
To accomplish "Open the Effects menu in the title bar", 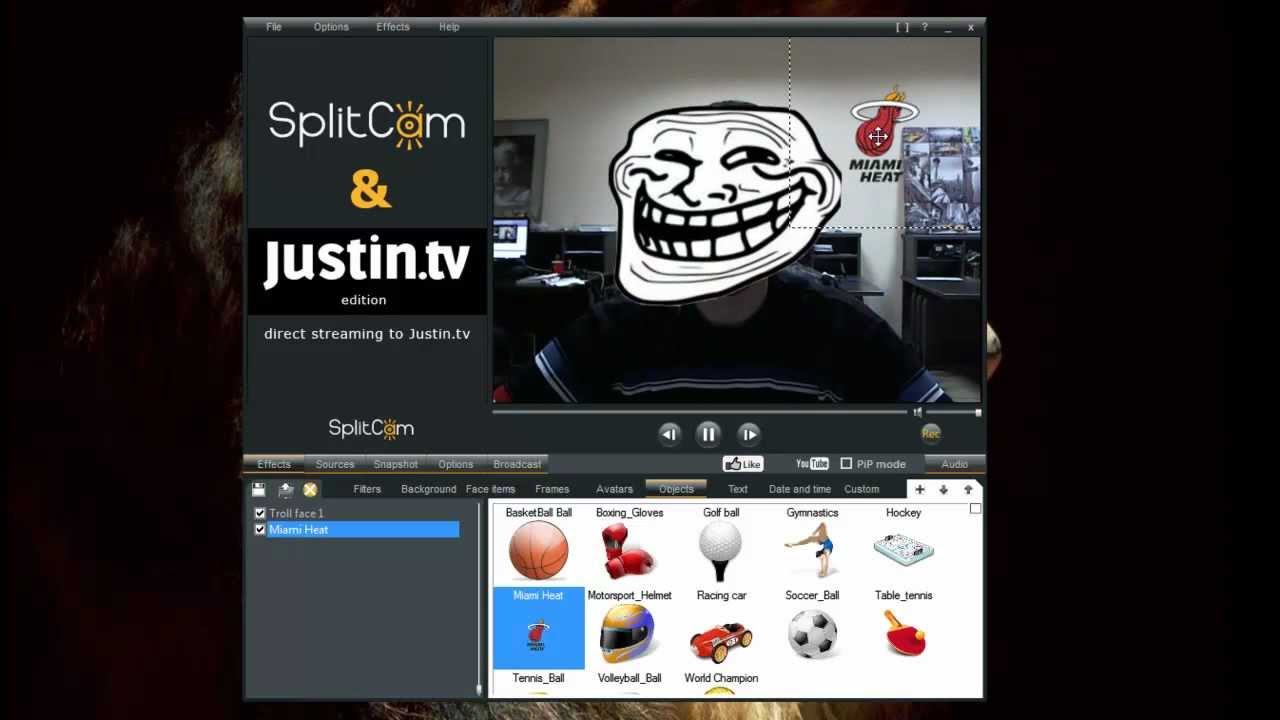I will [x=393, y=27].
